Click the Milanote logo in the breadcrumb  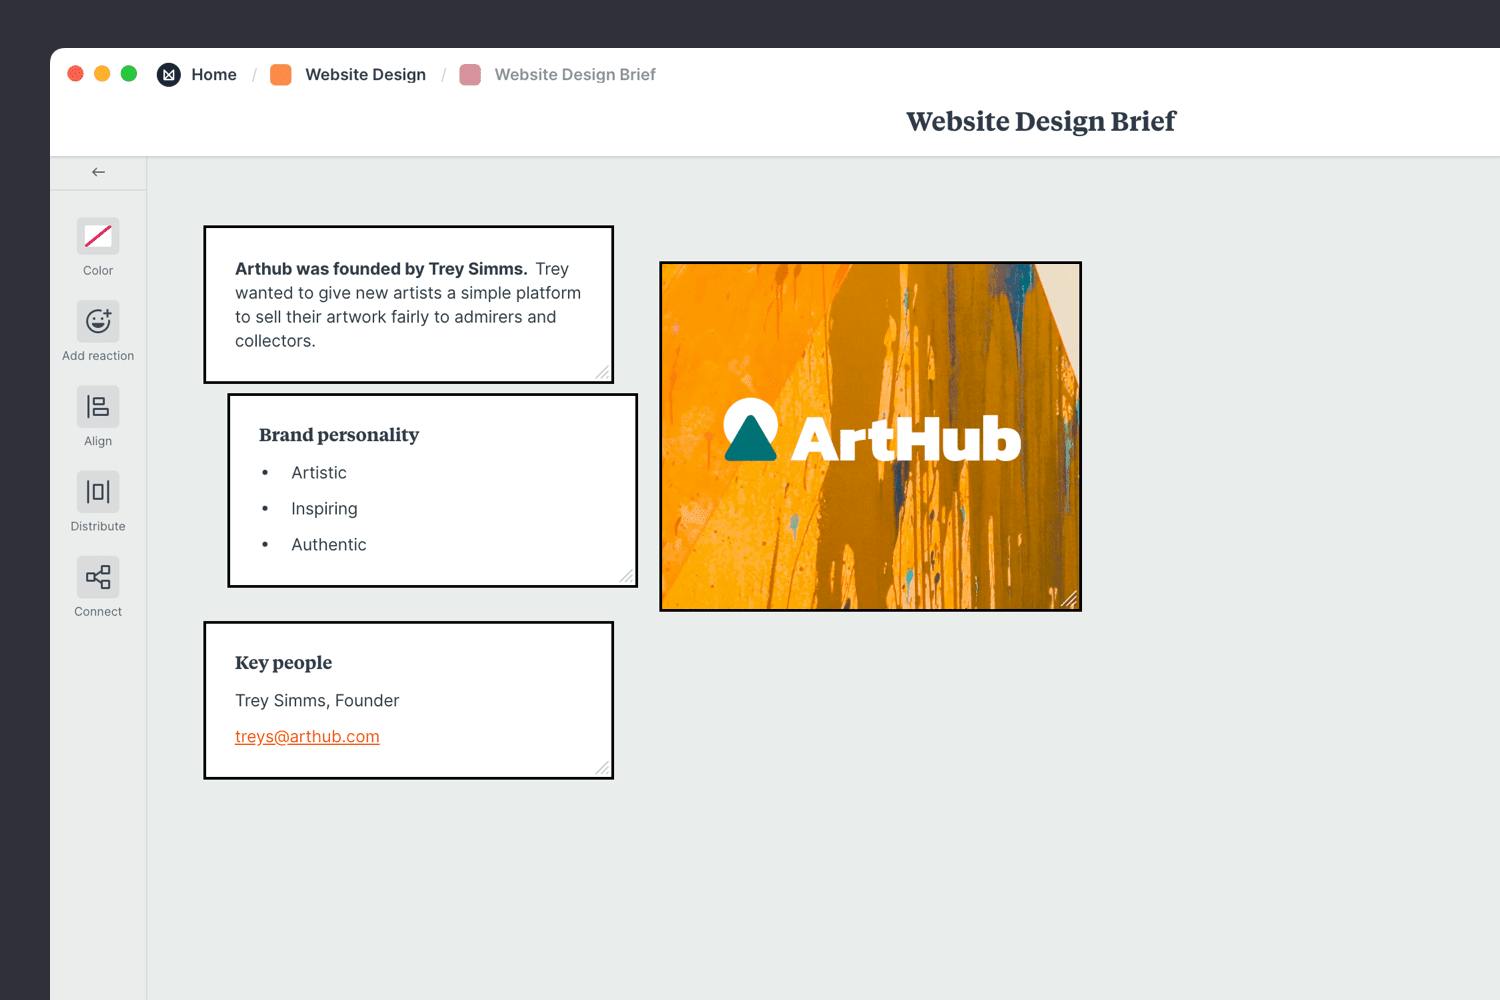click(168, 74)
